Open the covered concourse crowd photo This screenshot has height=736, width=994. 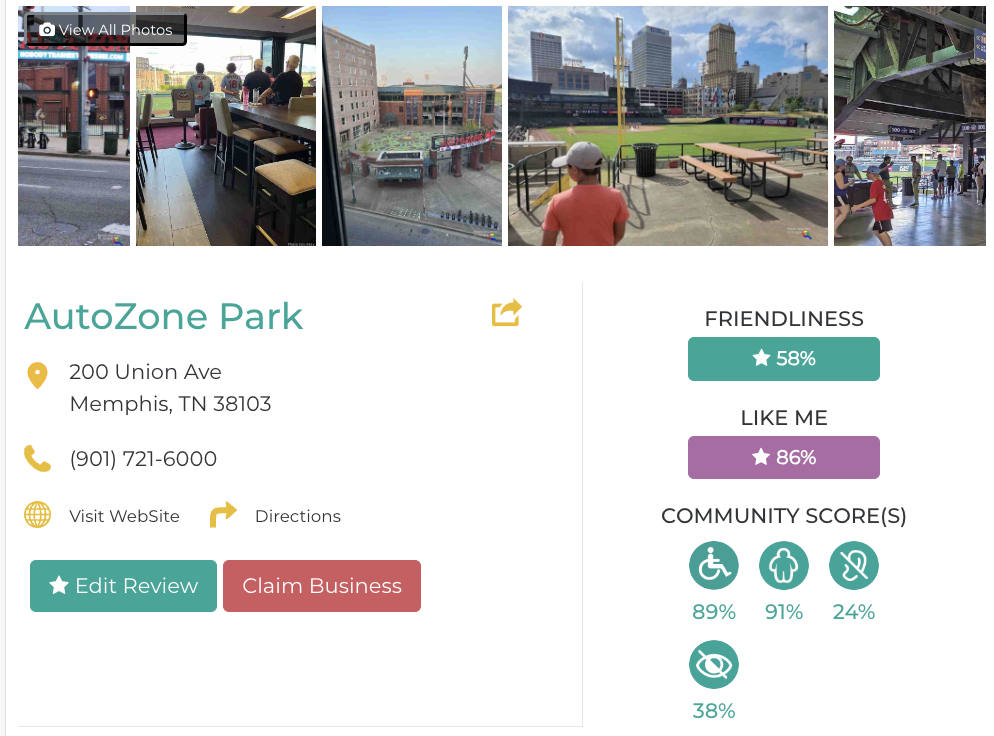[910, 126]
